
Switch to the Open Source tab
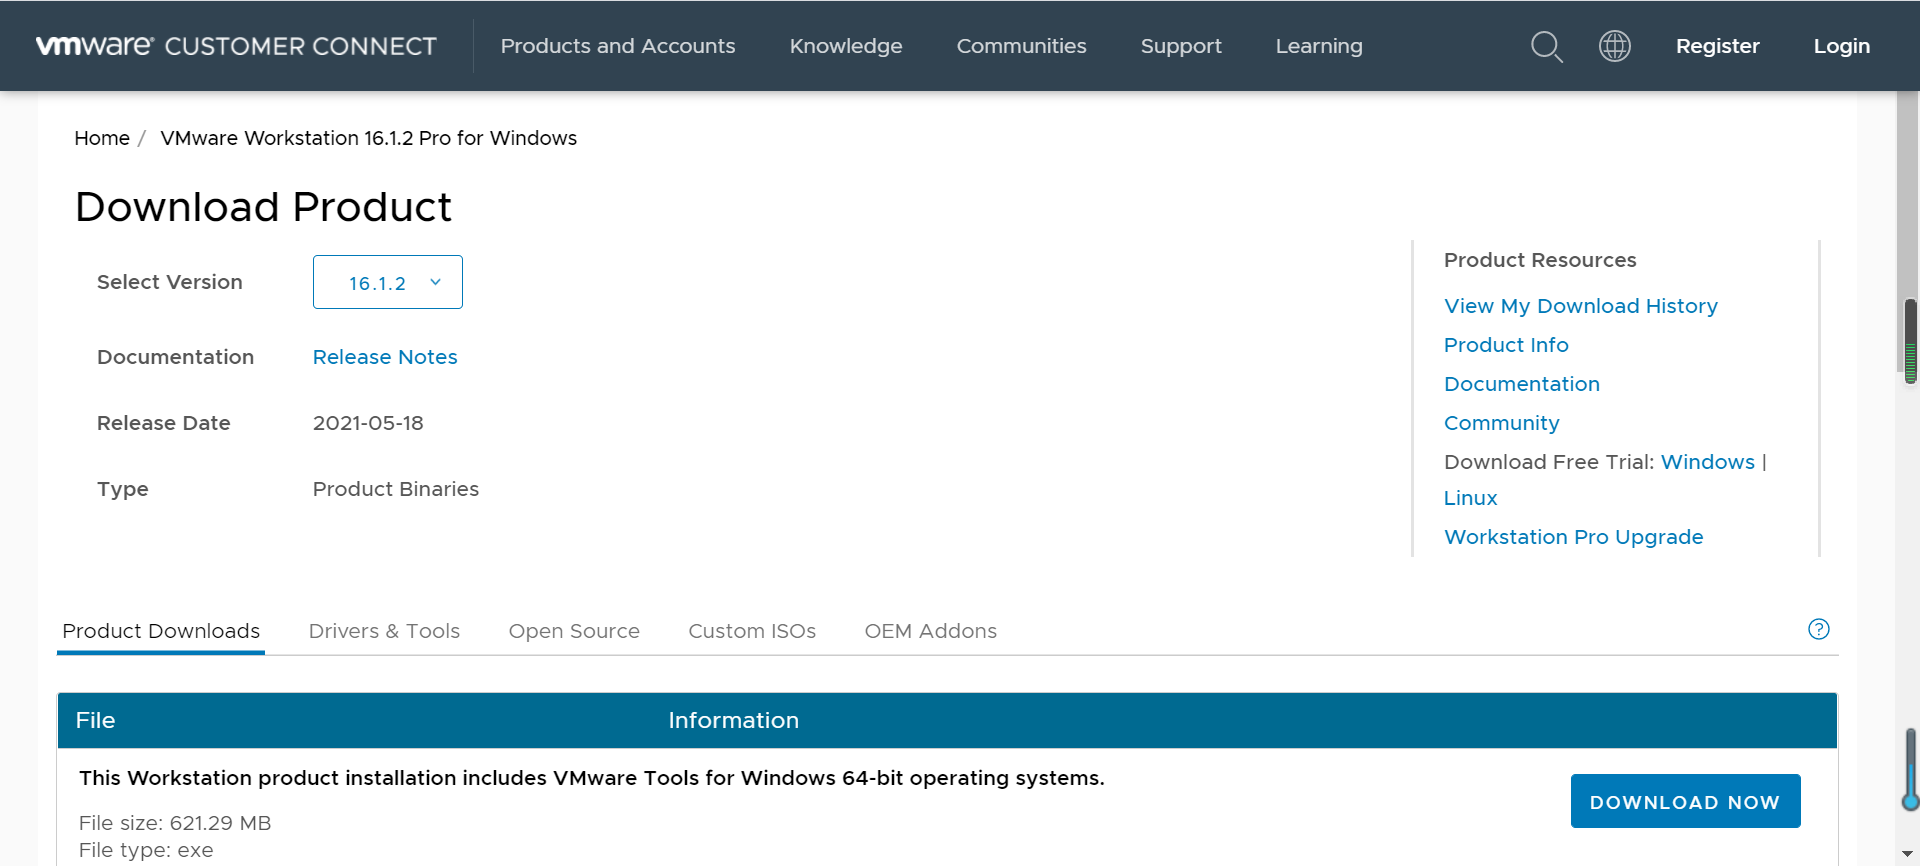tap(574, 631)
